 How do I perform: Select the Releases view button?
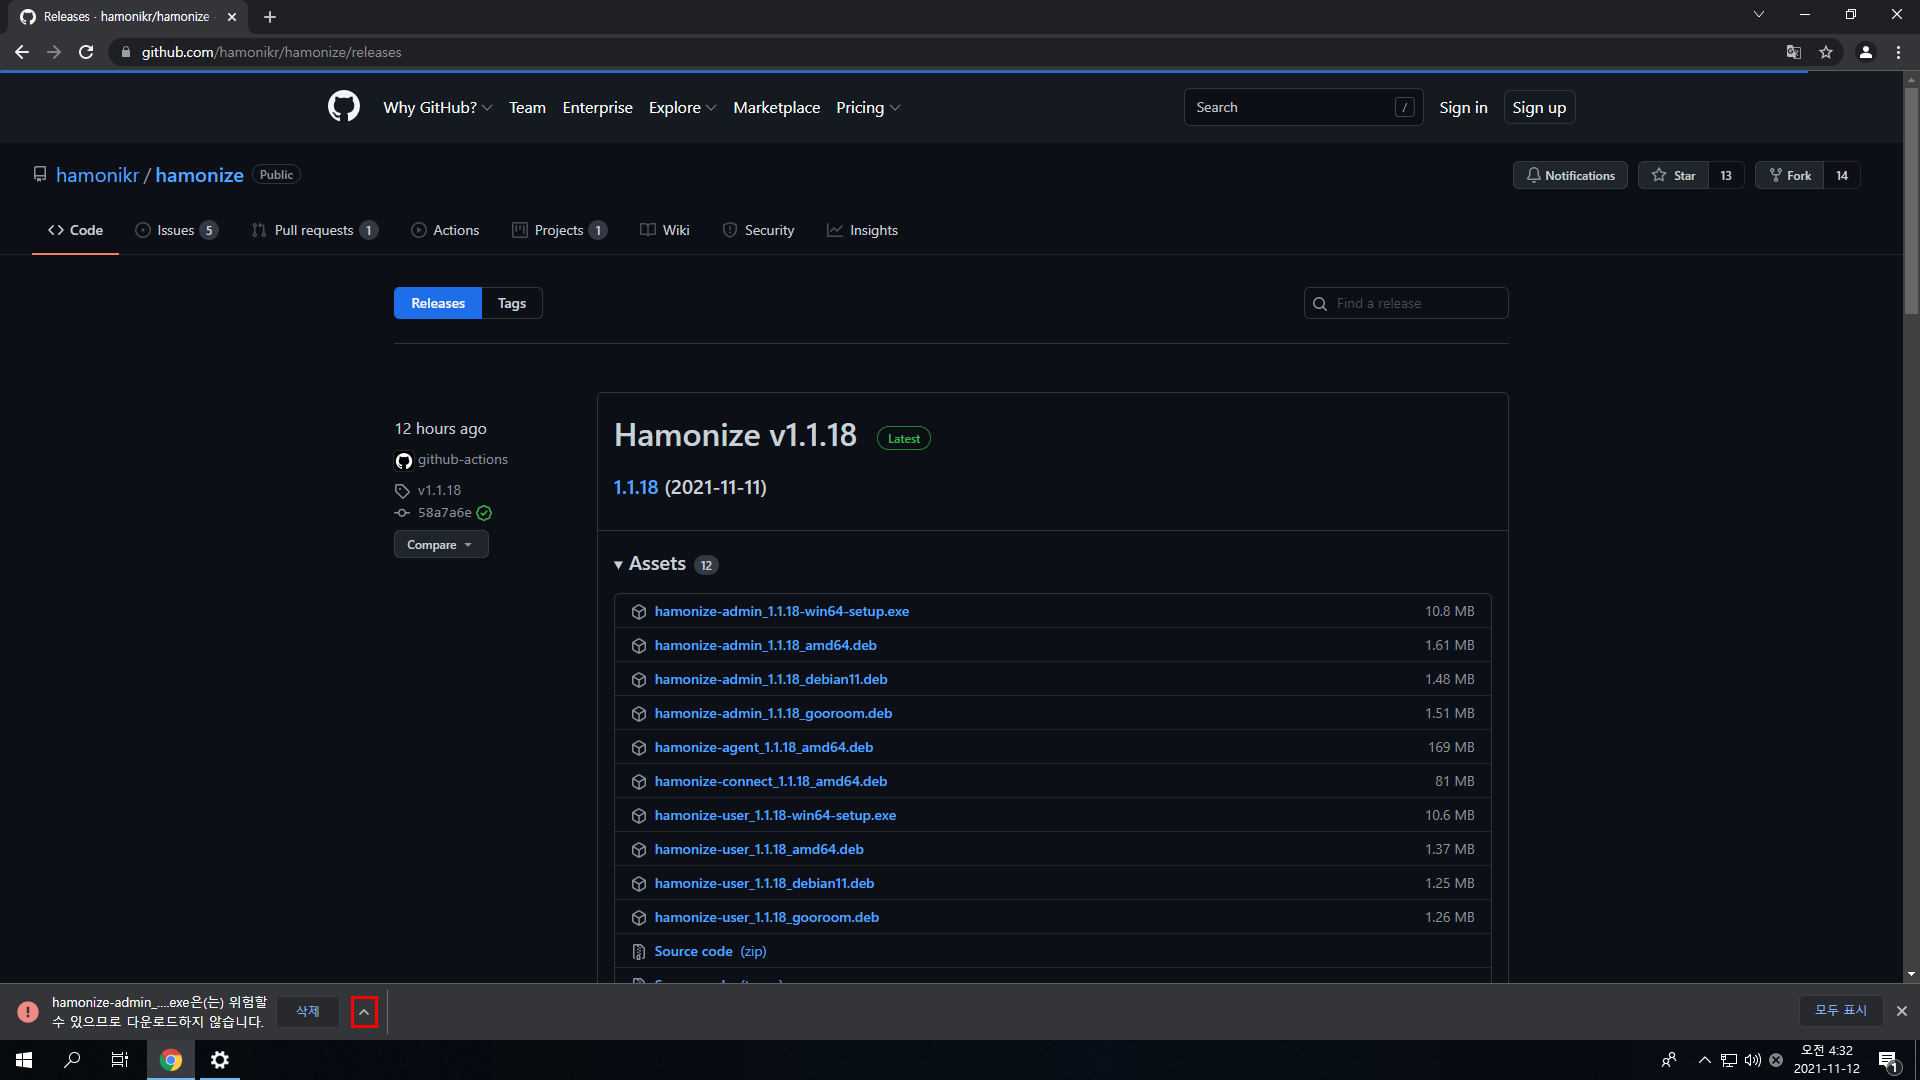(x=438, y=303)
